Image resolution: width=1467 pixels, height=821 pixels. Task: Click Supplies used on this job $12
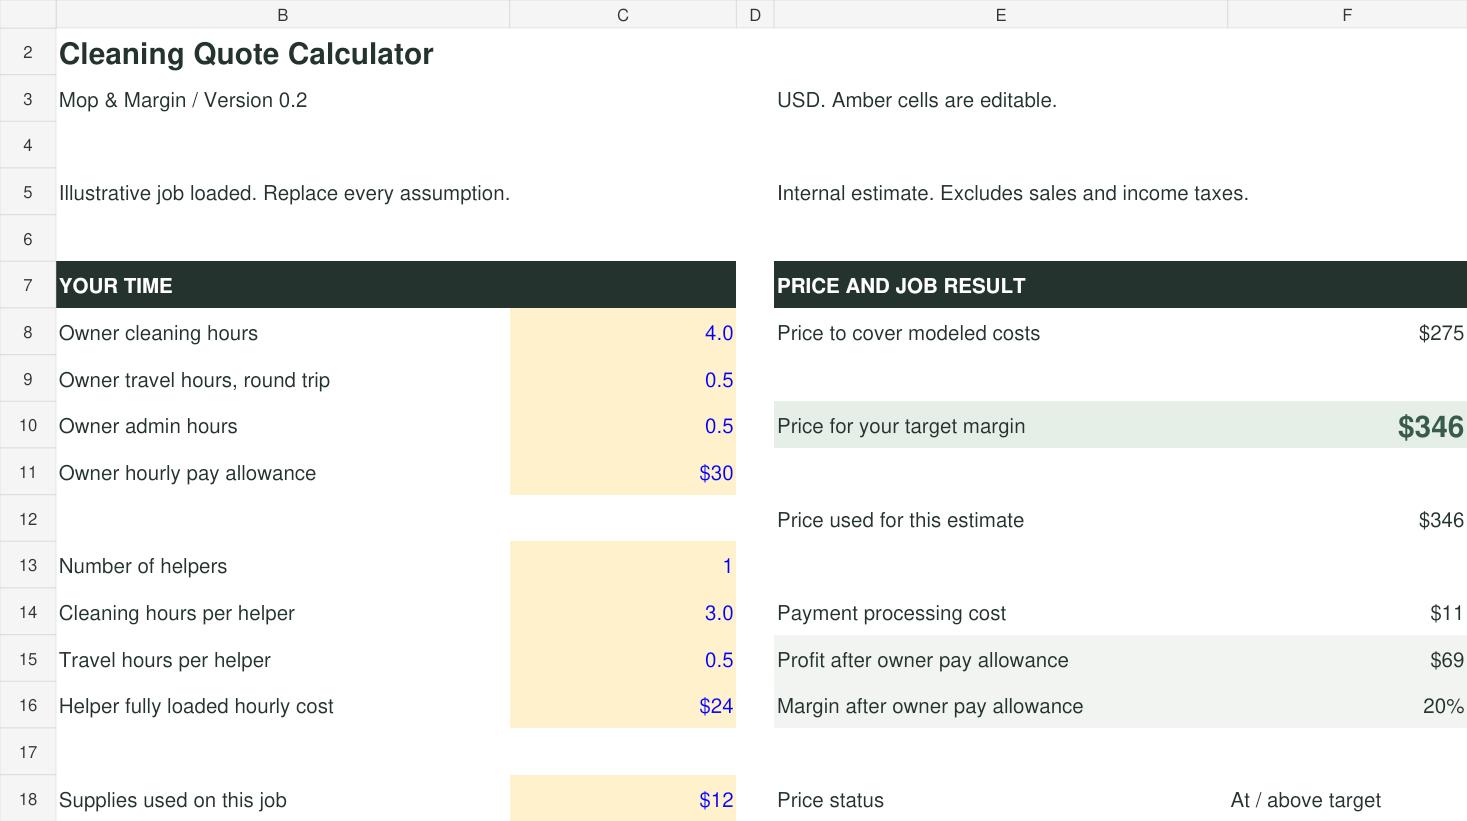point(622,798)
